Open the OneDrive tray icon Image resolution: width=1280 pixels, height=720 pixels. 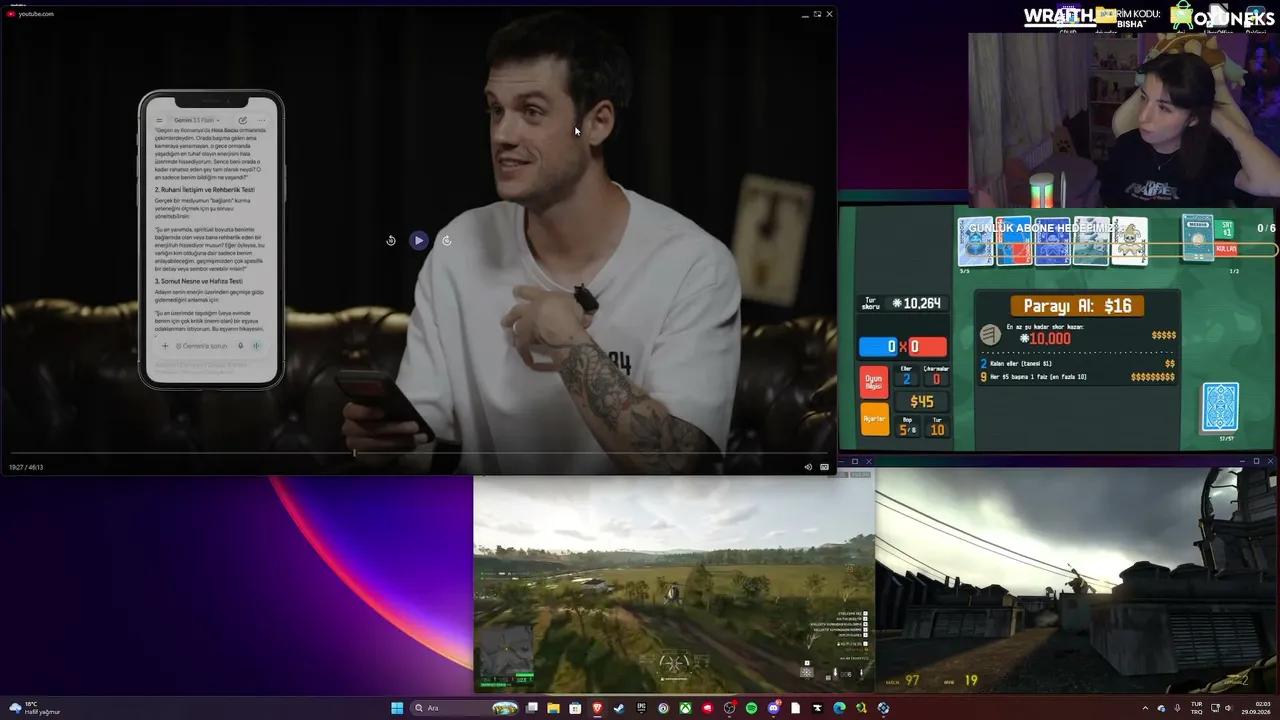(x=1162, y=708)
